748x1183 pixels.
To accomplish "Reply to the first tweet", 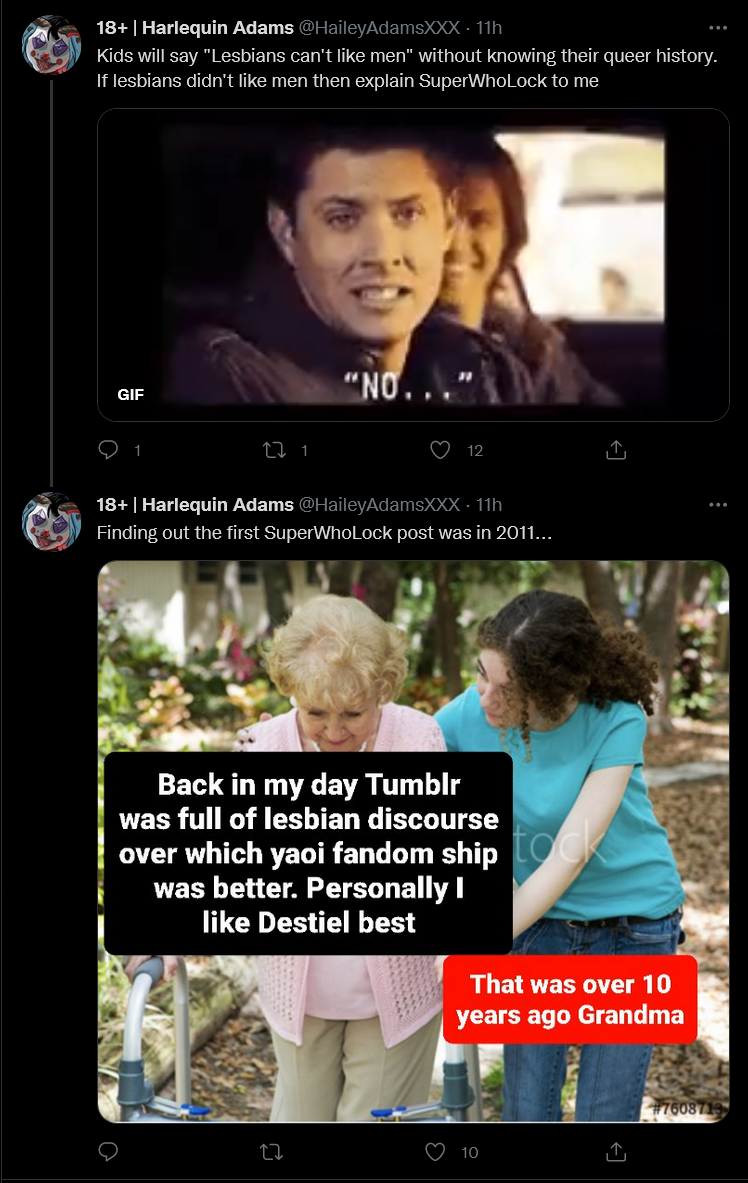I will (x=109, y=450).
